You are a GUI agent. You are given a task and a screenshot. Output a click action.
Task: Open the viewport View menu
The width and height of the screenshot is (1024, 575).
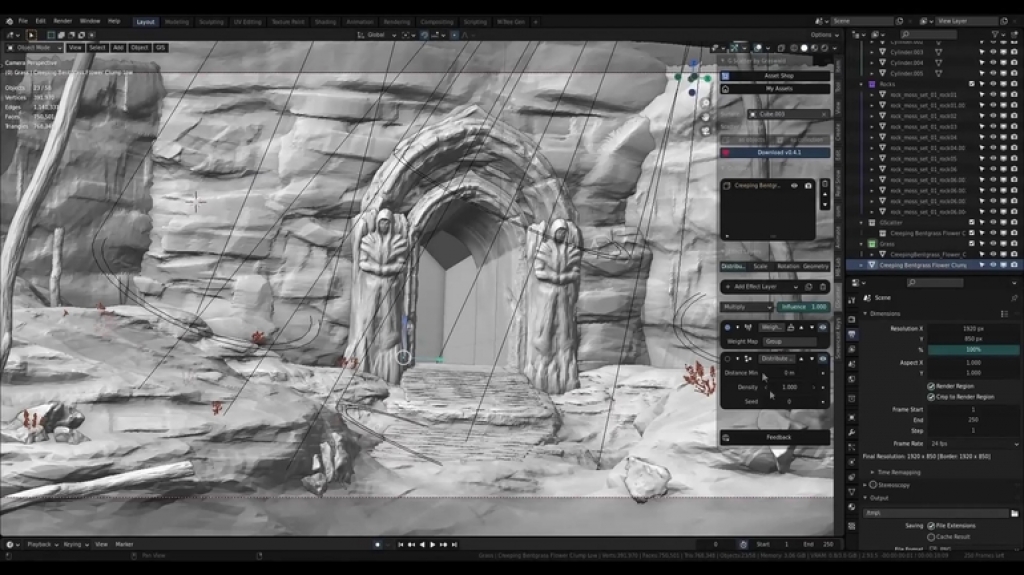click(x=75, y=48)
